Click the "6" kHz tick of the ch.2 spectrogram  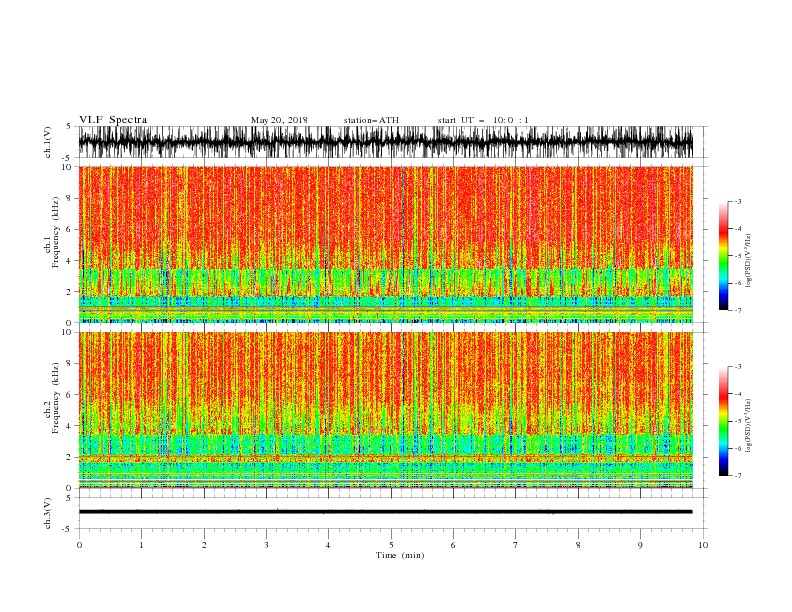70,394
